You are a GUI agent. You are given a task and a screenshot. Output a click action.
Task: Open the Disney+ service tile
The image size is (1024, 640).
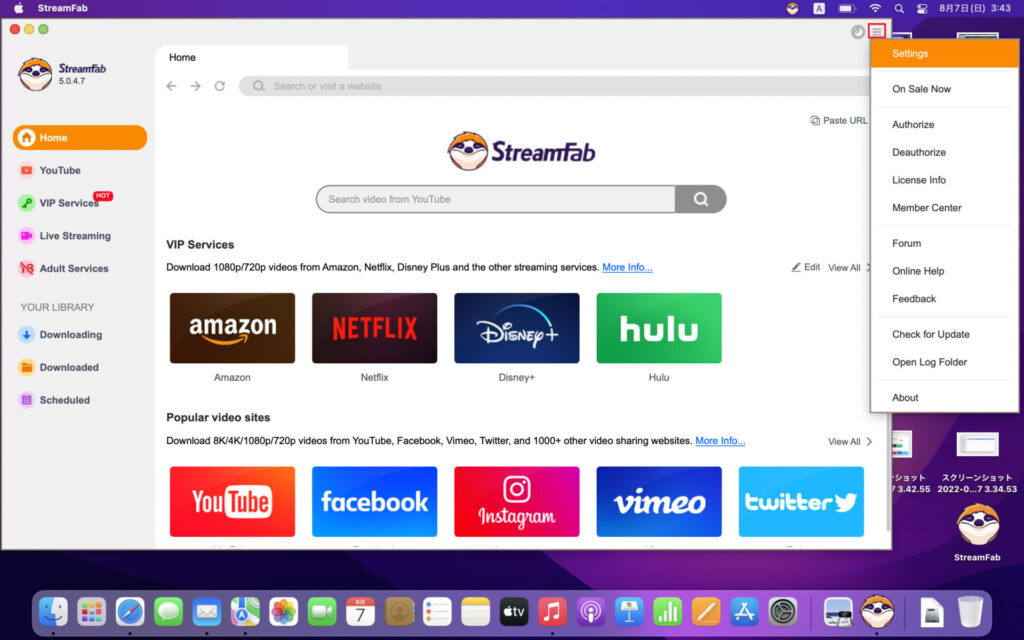[517, 328]
